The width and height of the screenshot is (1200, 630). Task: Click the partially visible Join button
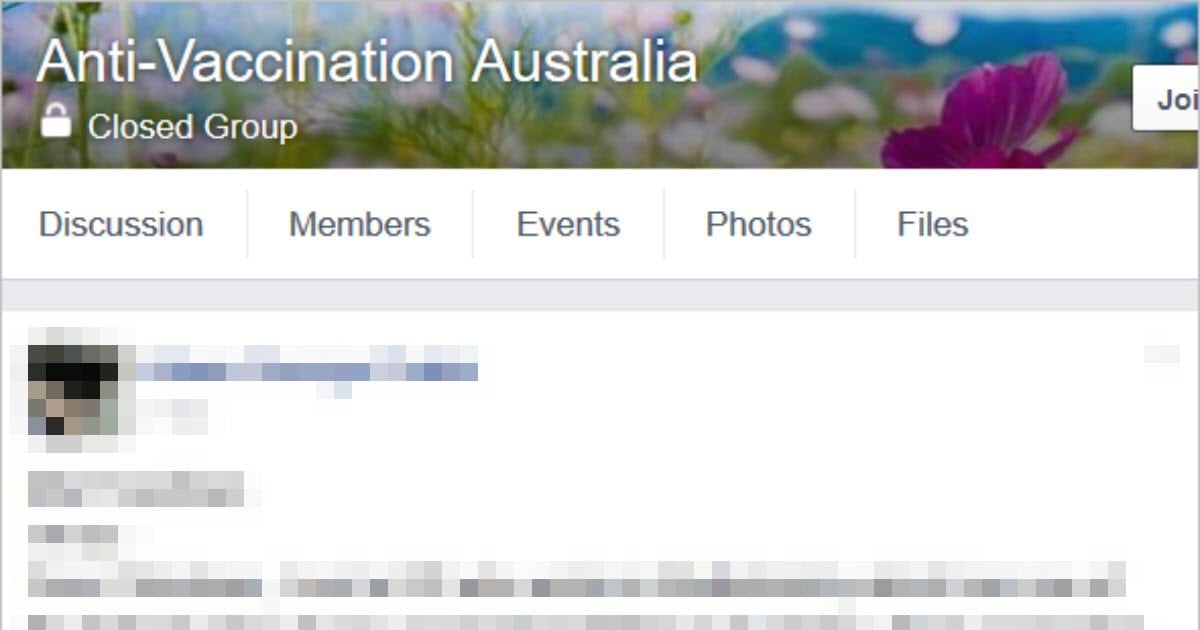tap(1167, 99)
